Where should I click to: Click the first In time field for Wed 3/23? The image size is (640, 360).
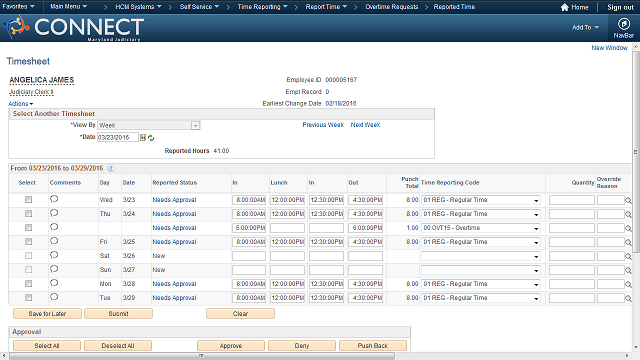point(249,200)
